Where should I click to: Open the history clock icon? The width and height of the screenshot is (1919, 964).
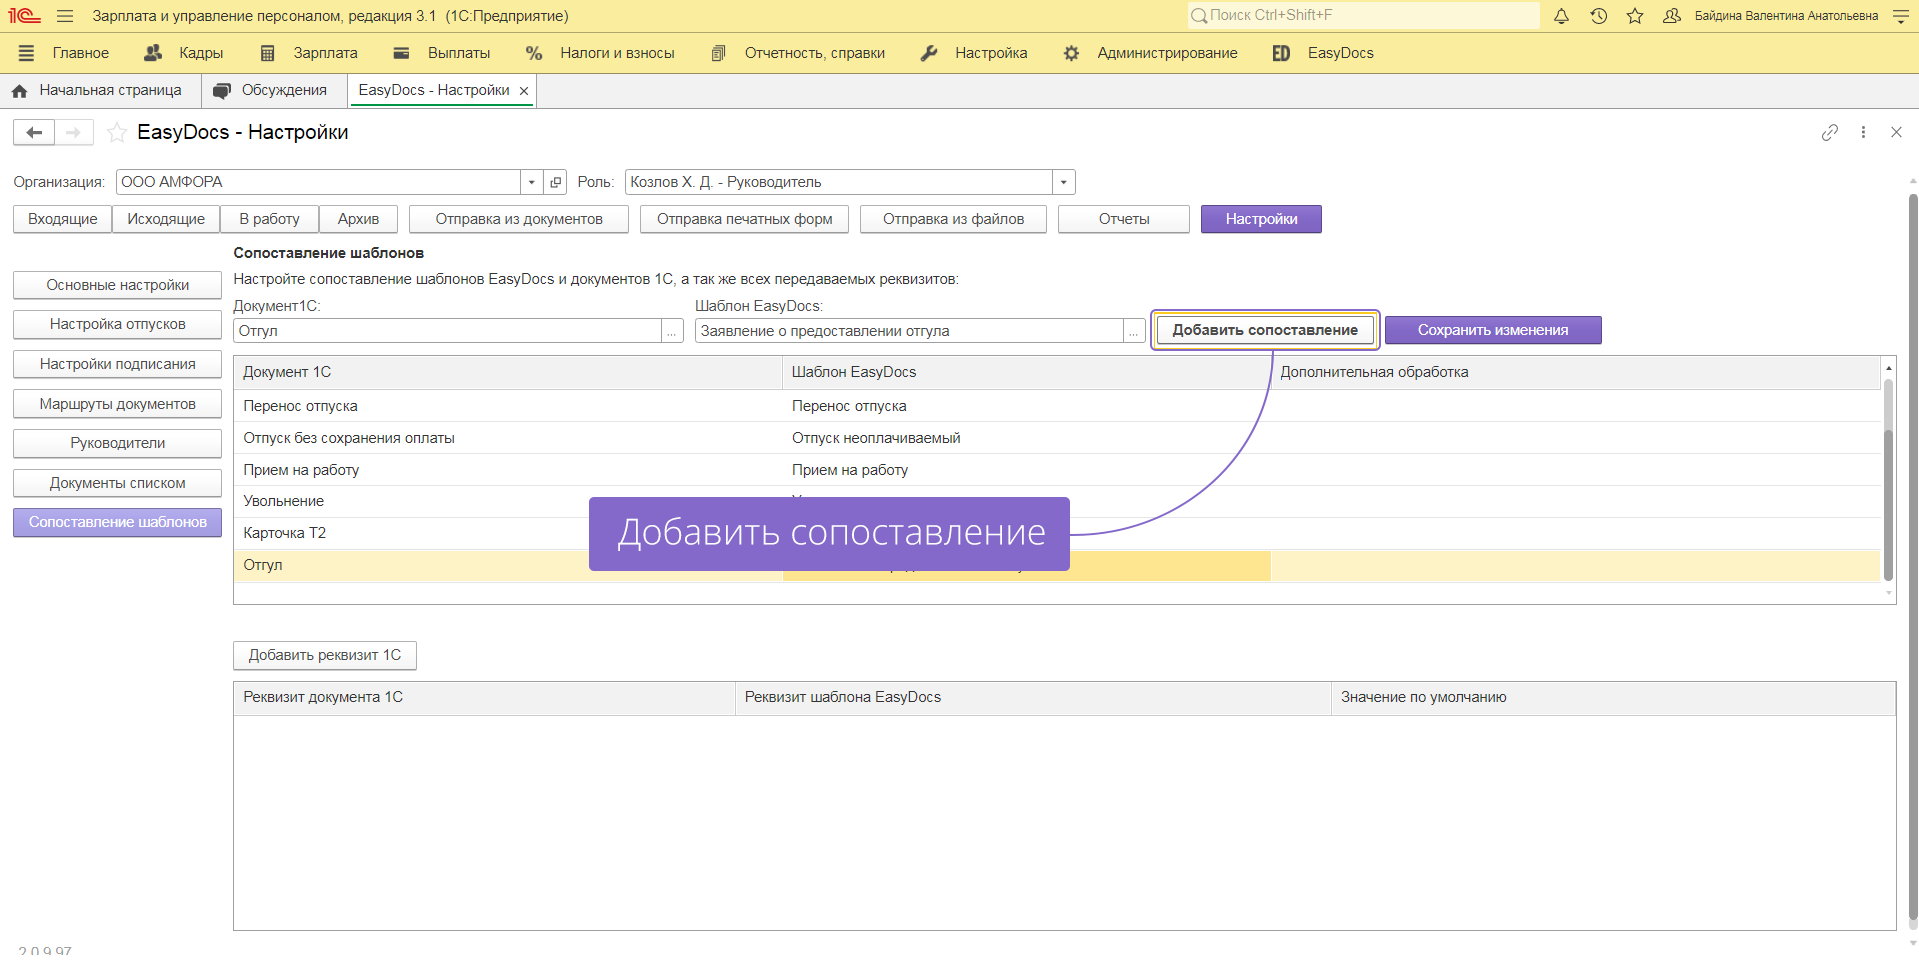(x=1598, y=16)
